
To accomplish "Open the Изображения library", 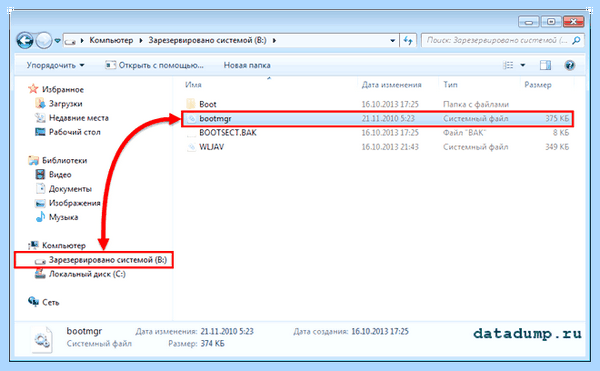I will tap(75, 203).
